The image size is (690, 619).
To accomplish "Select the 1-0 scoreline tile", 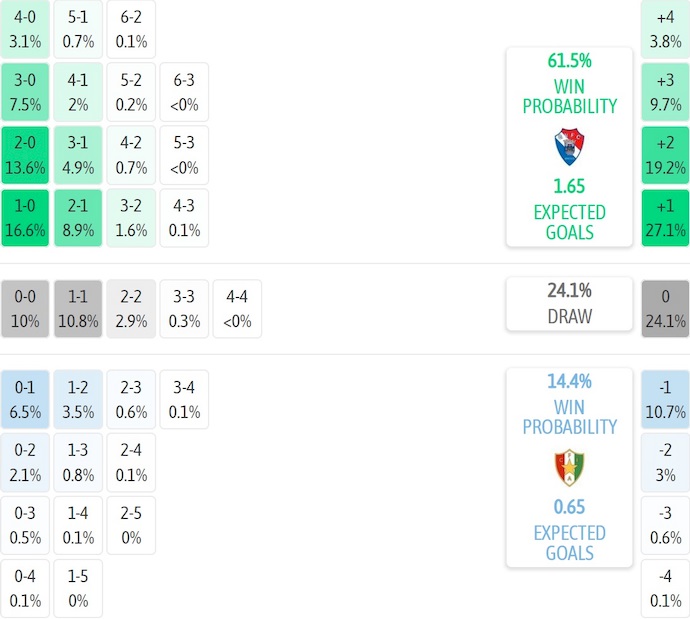I will tap(26, 218).
